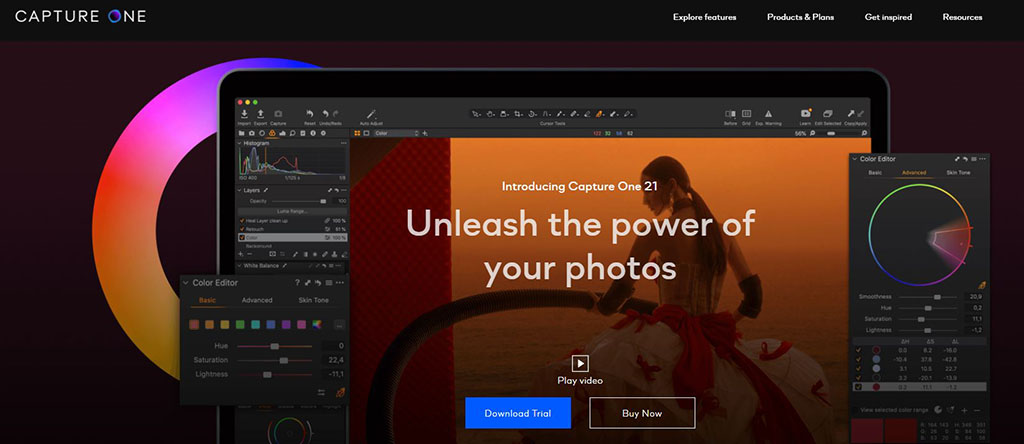The width and height of the screenshot is (1024, 444).
Task: Click the Import icon in the toolbar
Action: [244, 114]
